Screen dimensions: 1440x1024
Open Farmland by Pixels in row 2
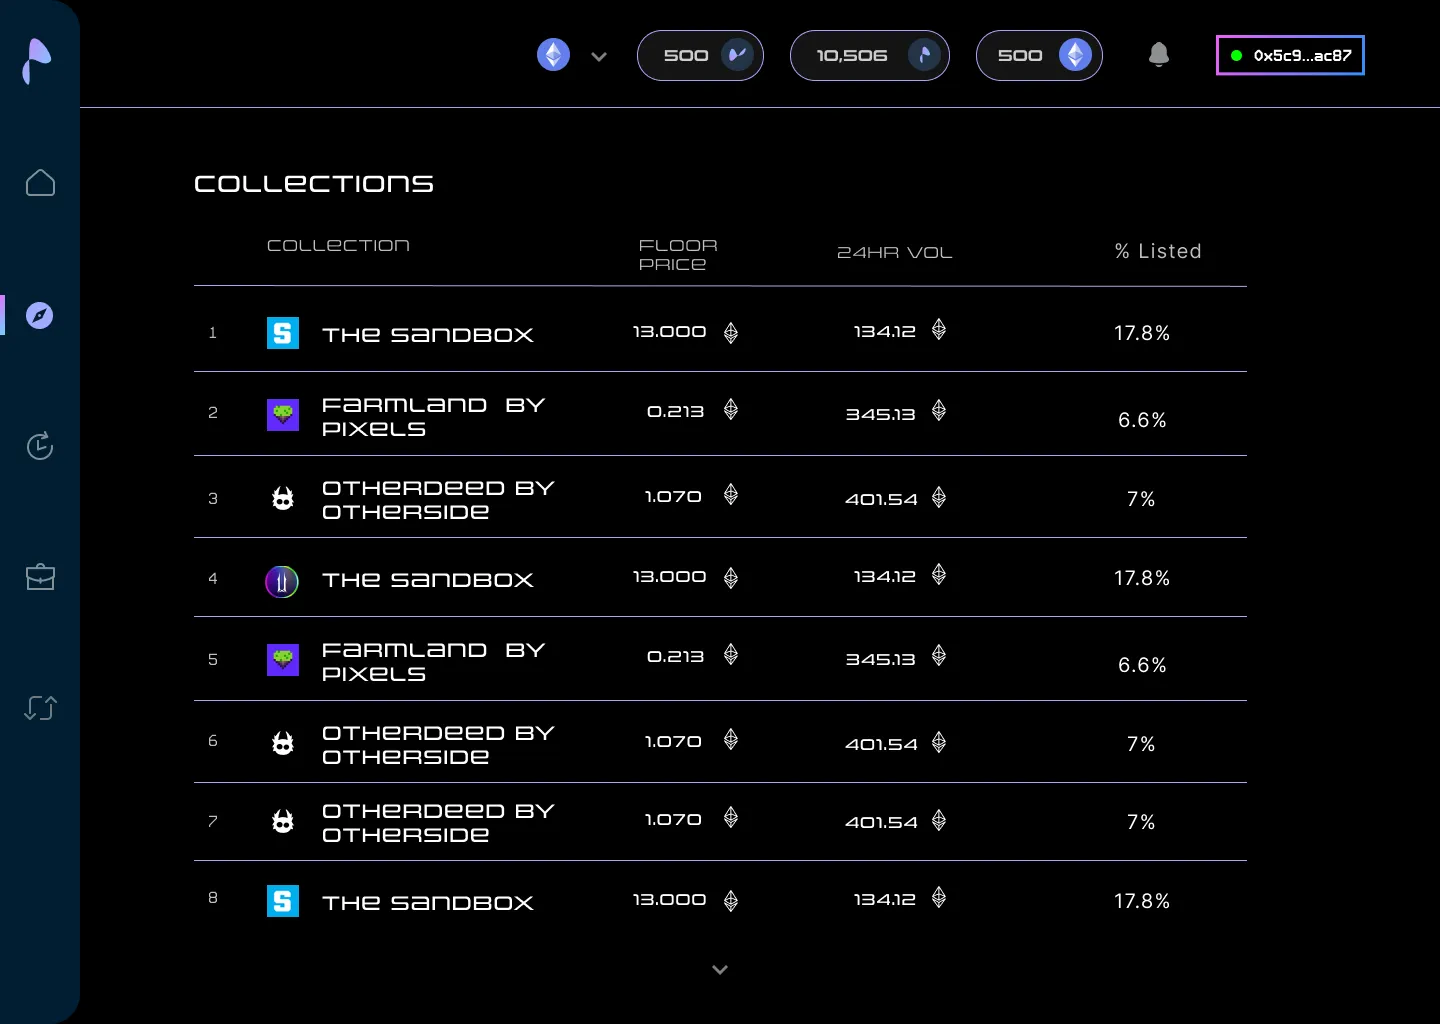tap(434, 417)
